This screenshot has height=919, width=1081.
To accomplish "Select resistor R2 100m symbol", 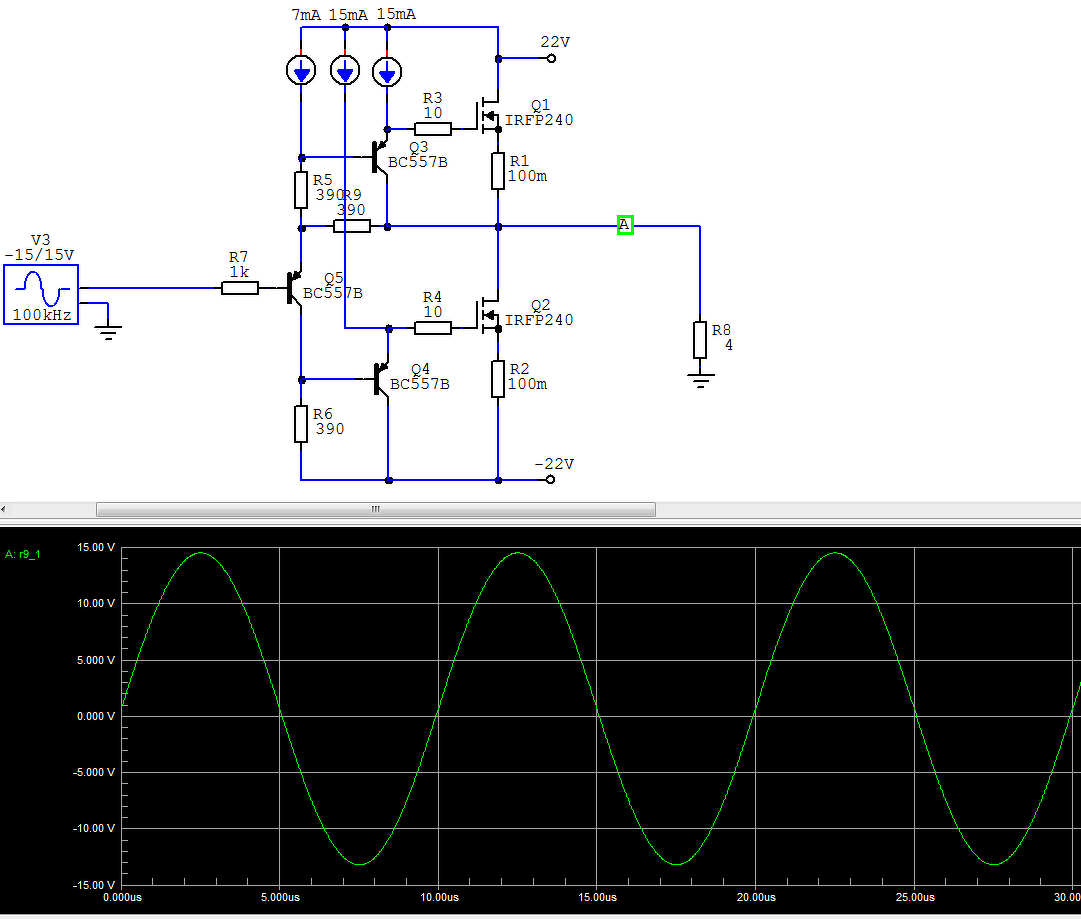I will pyautogui.click(x=498, y=378).
